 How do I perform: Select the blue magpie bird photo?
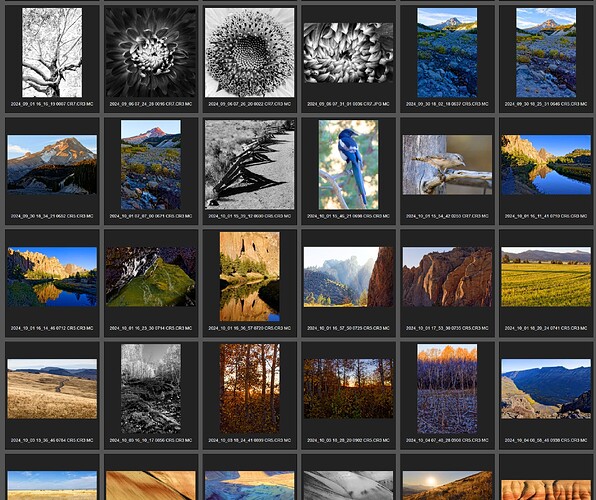pos(349,165)
